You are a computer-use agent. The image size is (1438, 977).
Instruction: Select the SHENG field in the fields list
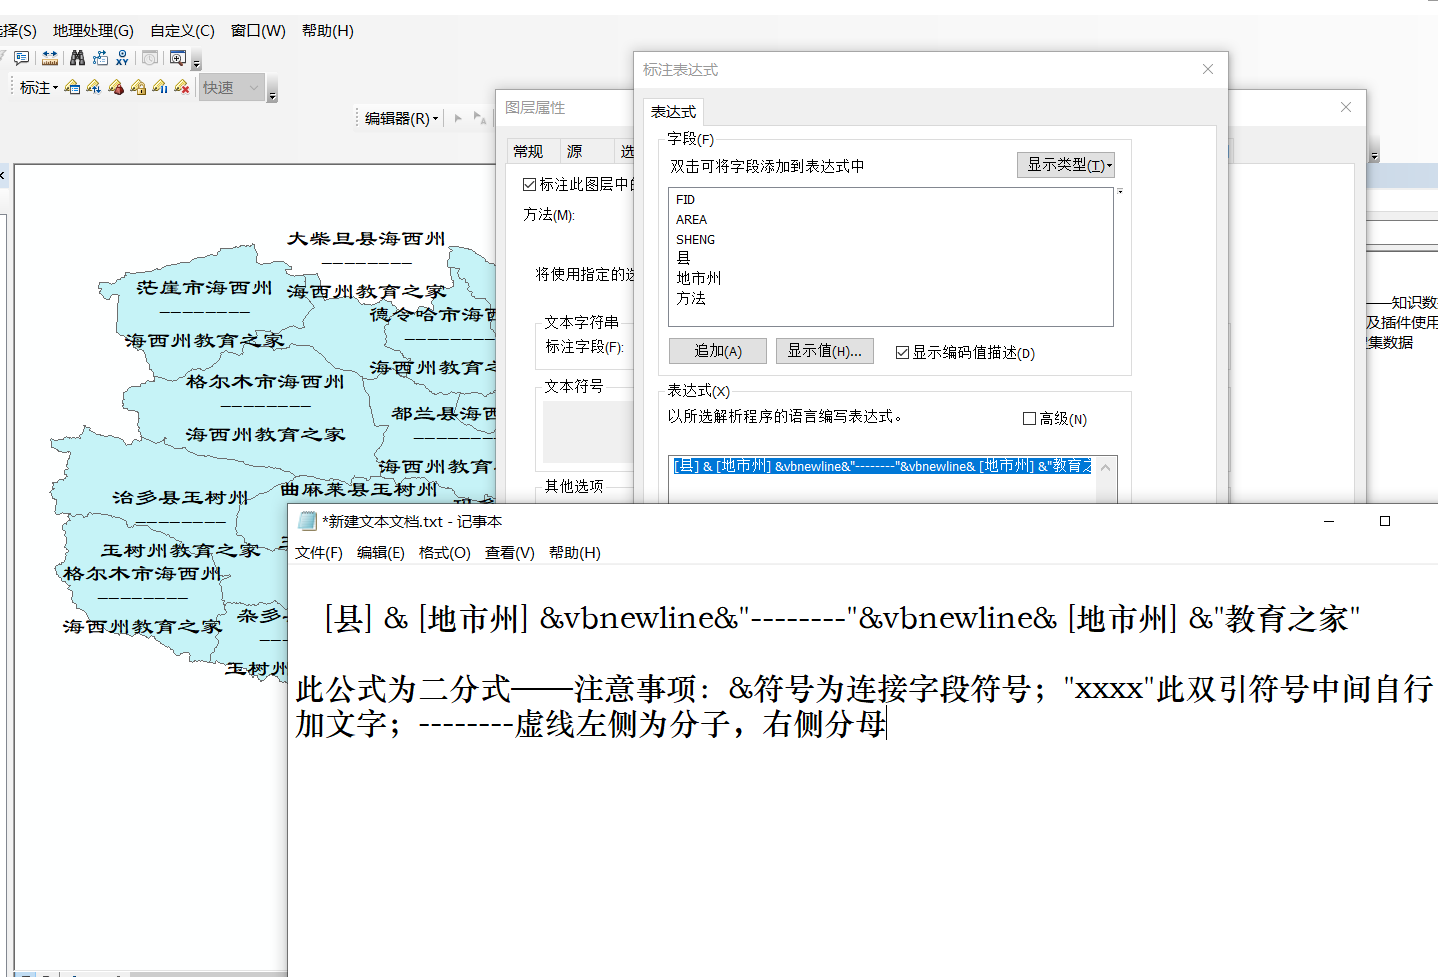(695, 239)
